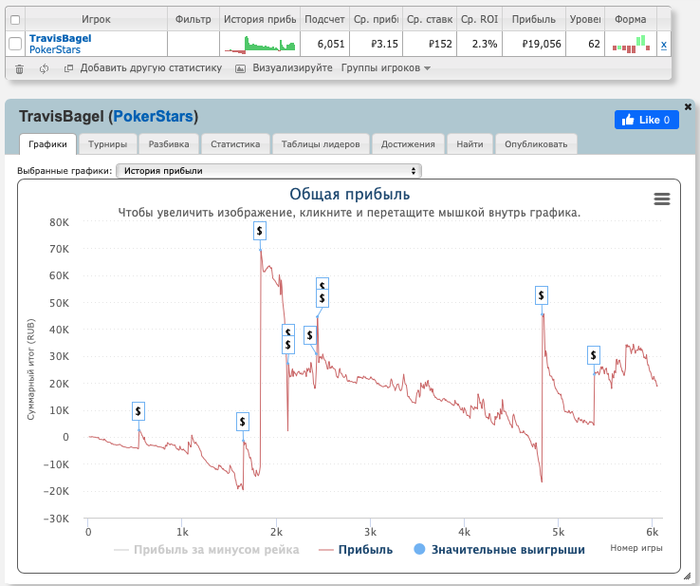
Task: Click the 6,051 count value
Action: [x=331, y=44]
